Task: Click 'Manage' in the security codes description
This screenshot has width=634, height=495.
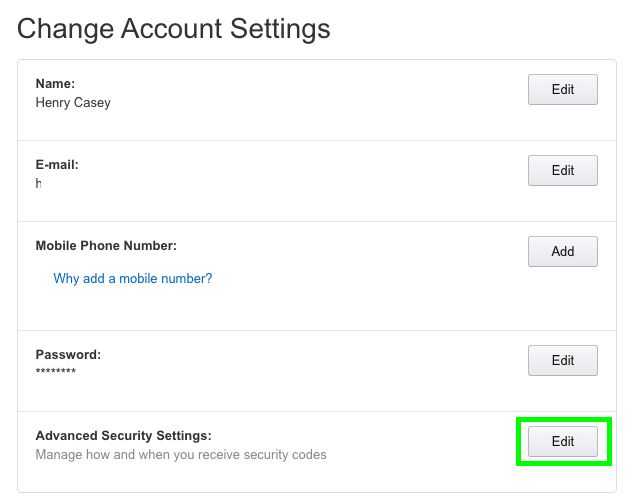Action: pyautogui.click(x=59, y=455)
